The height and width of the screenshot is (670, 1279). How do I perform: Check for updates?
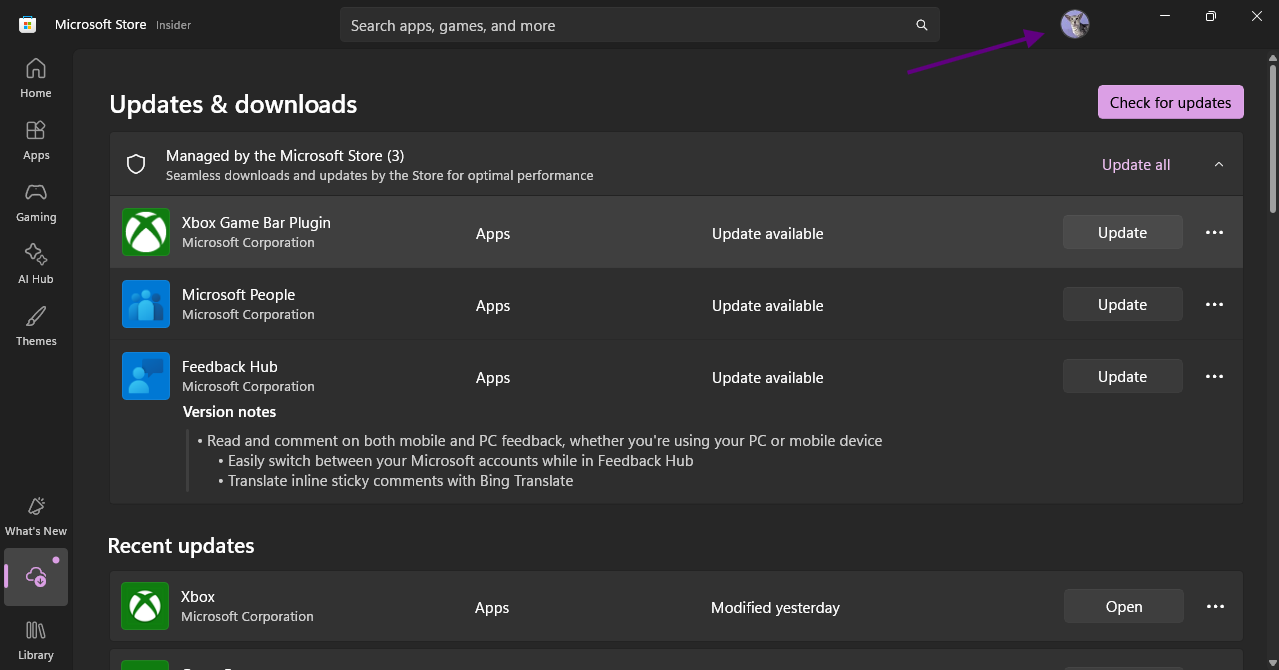(1170, 102)
